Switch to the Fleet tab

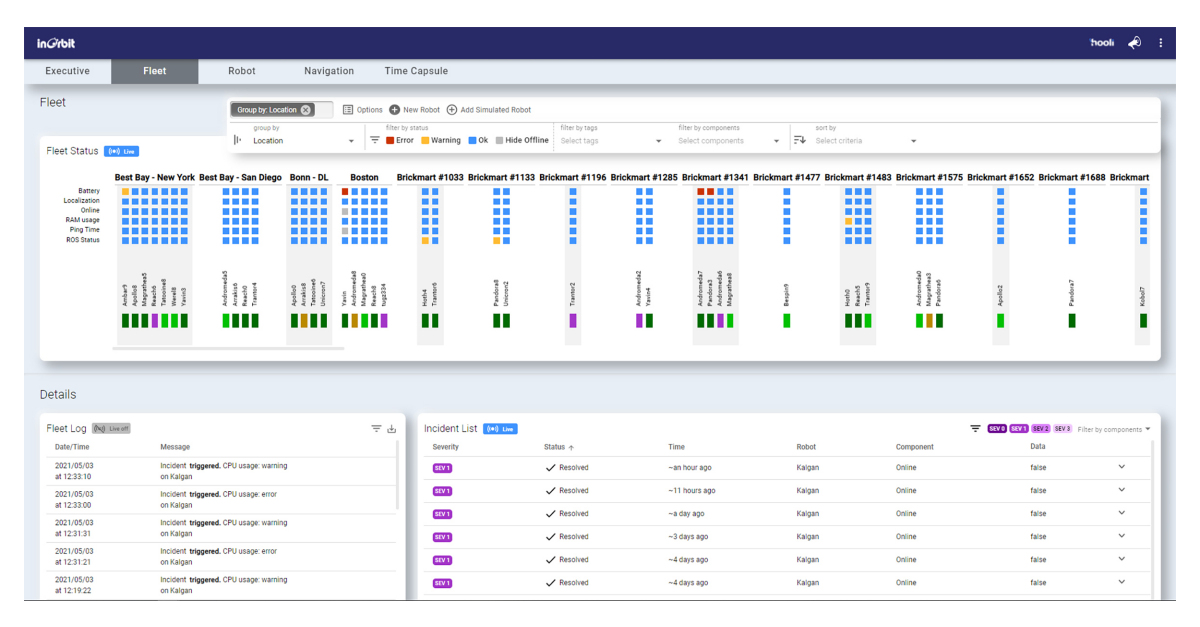(155, 71)
